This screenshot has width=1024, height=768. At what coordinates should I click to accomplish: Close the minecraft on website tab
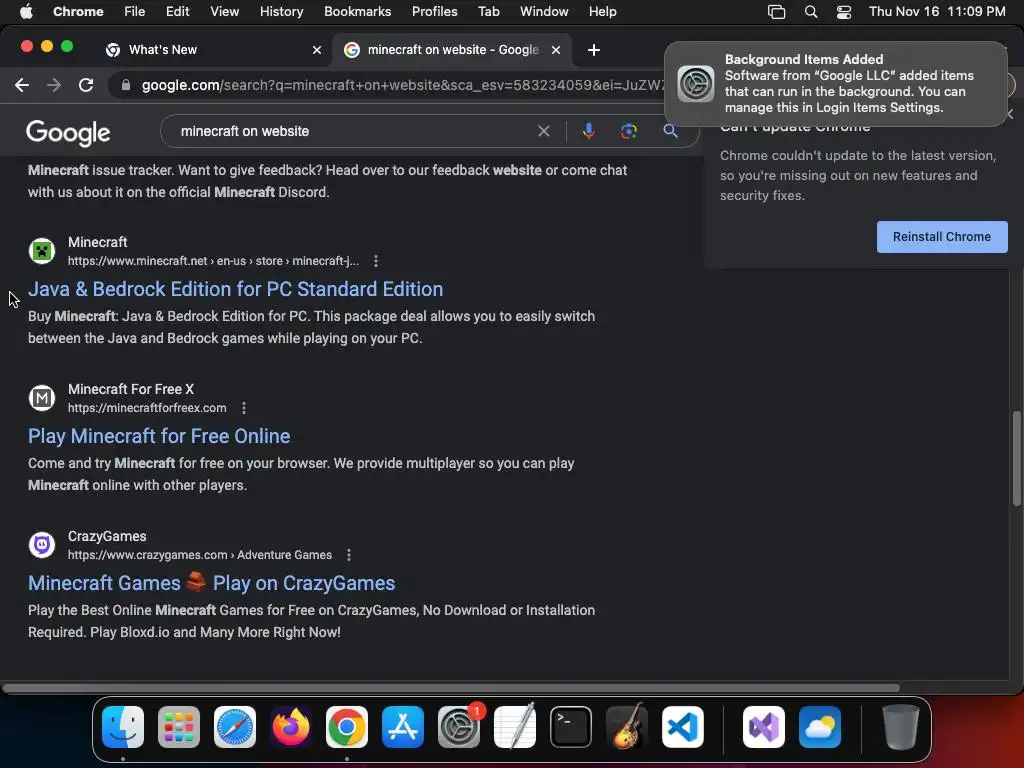coord(556,50)
